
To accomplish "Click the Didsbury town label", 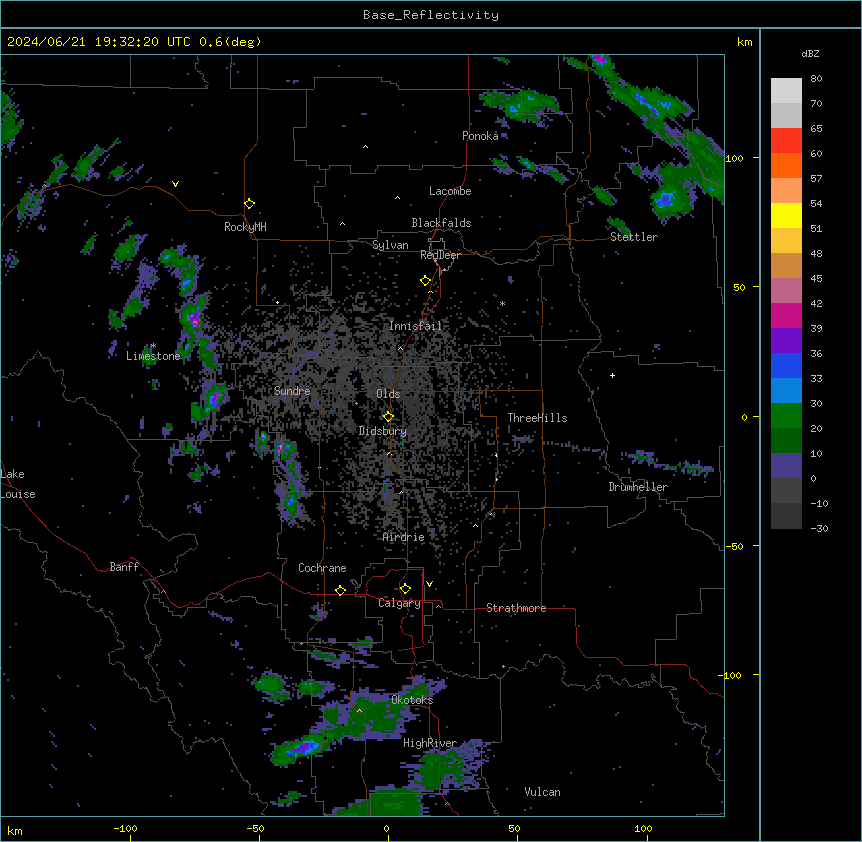I will click(x=383, y=431).
